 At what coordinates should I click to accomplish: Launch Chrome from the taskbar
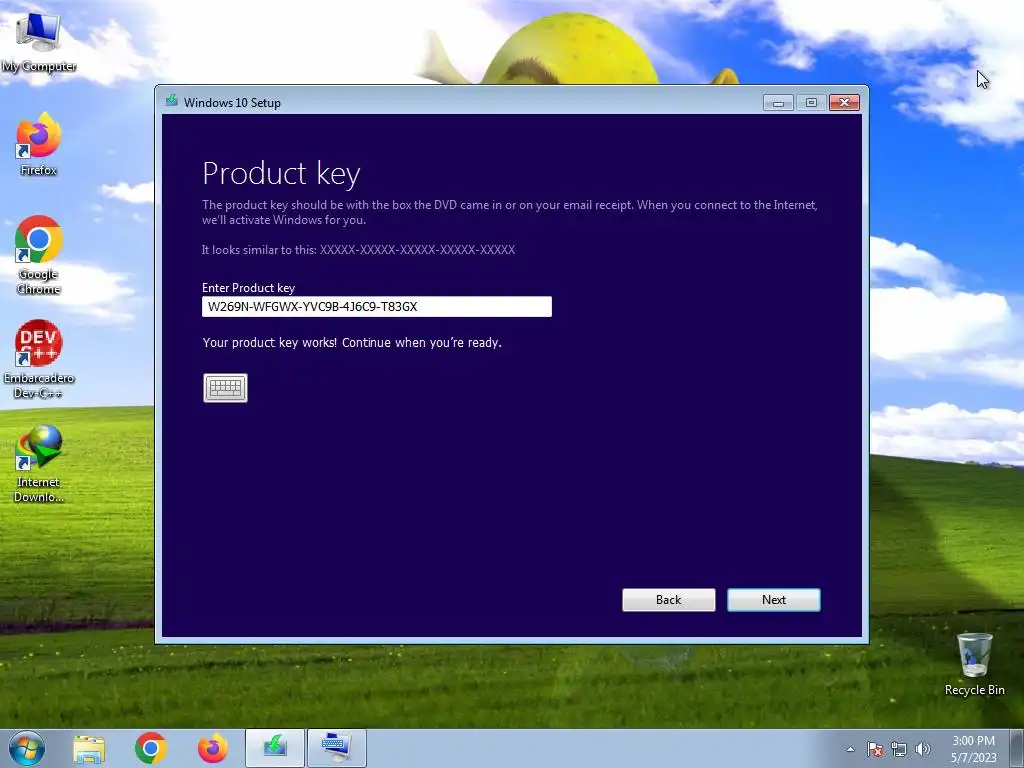151,748
